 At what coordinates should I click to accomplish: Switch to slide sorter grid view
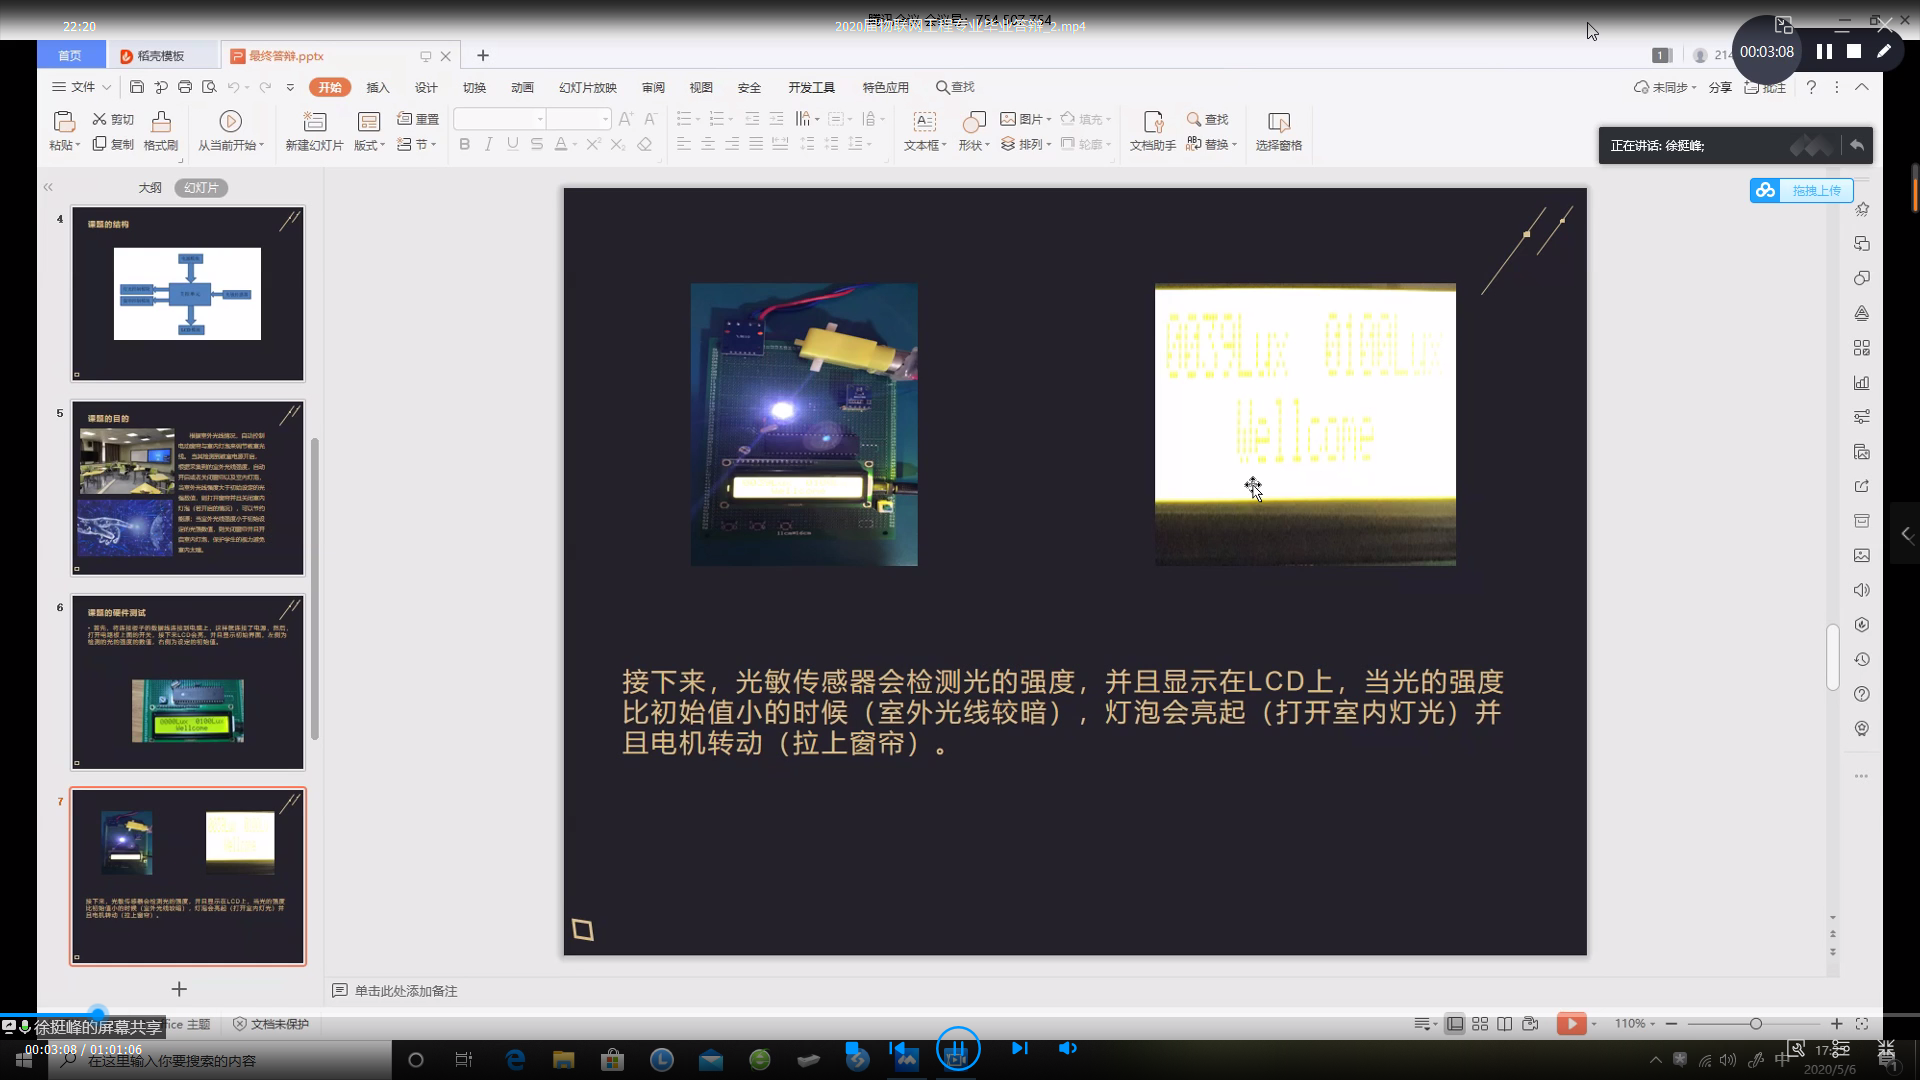click(1480, 1023)
